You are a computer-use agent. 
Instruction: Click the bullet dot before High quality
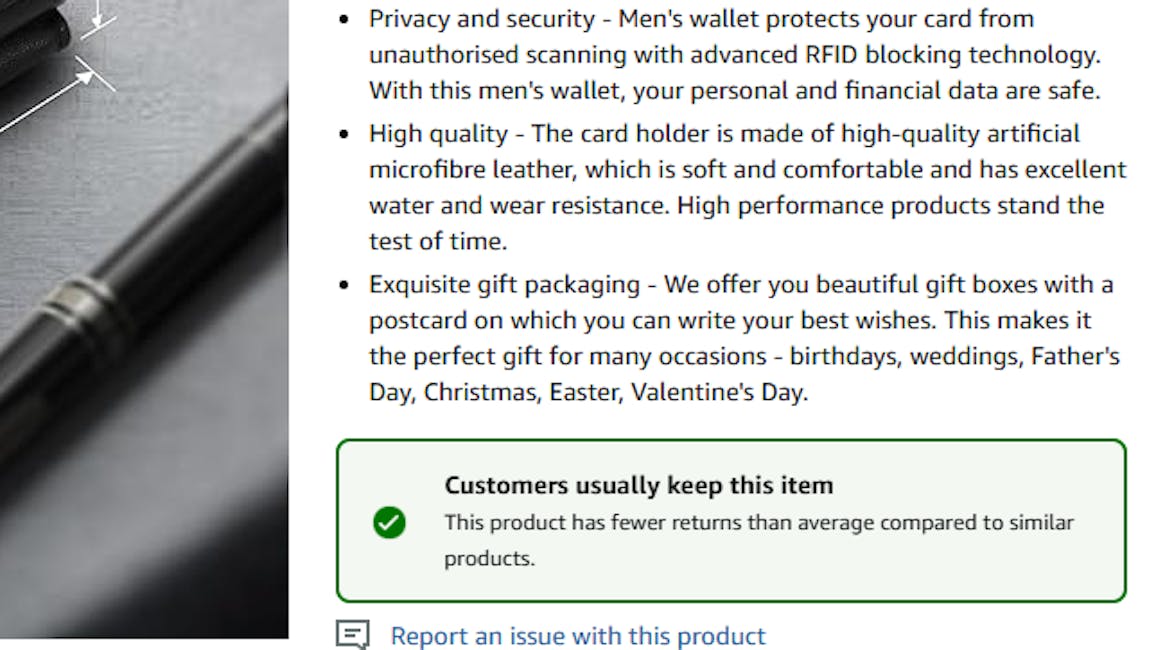[x=345, y=134]
